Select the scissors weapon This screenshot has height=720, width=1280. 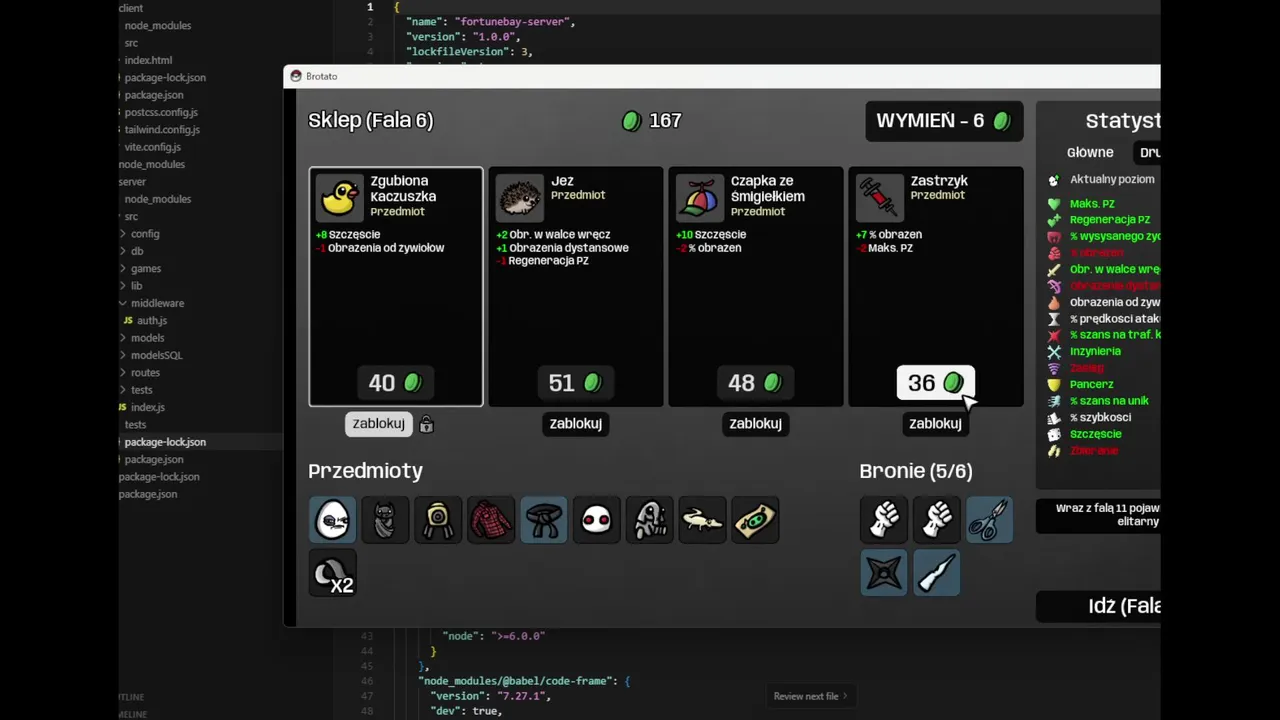point(989,520)
